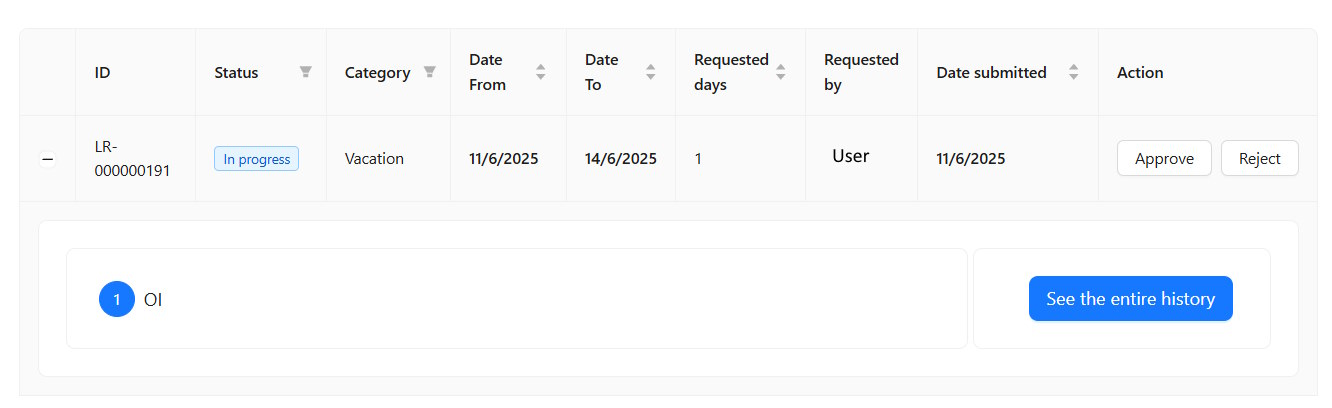Click the User requester name

point(850,156)
